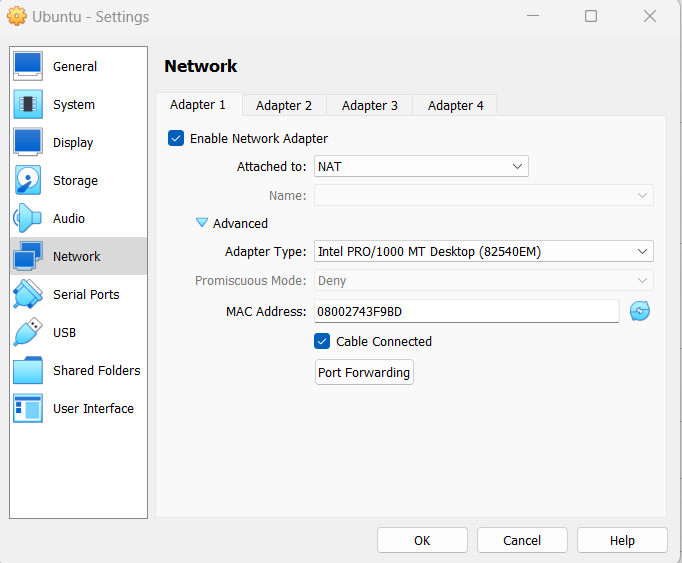The width and height of the screenshot is (682, 563).
Task: Click the Network label in sidebar
Action: tap(77, 257)
